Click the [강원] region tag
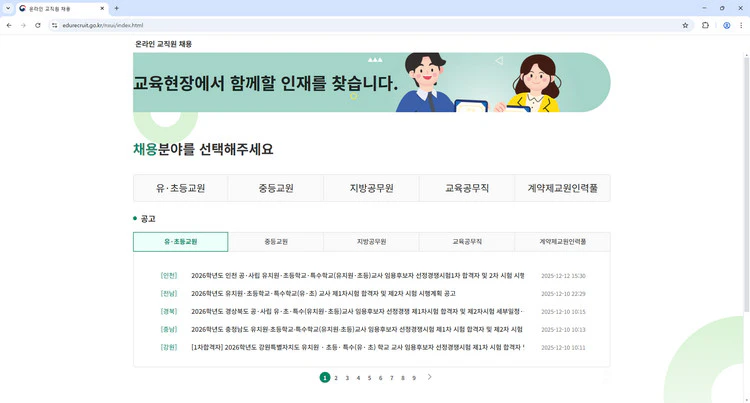The height and width of the screenshot is (403, 750). coord(169,348)
